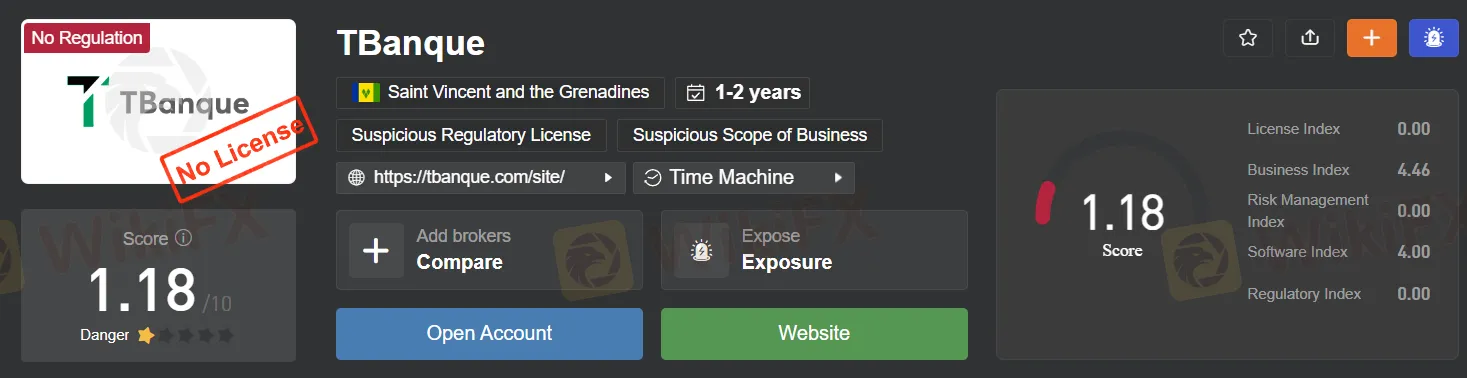Open the https://tbanque.com/site/ link
Screen dimensions: 1467x378
[469, 178]
